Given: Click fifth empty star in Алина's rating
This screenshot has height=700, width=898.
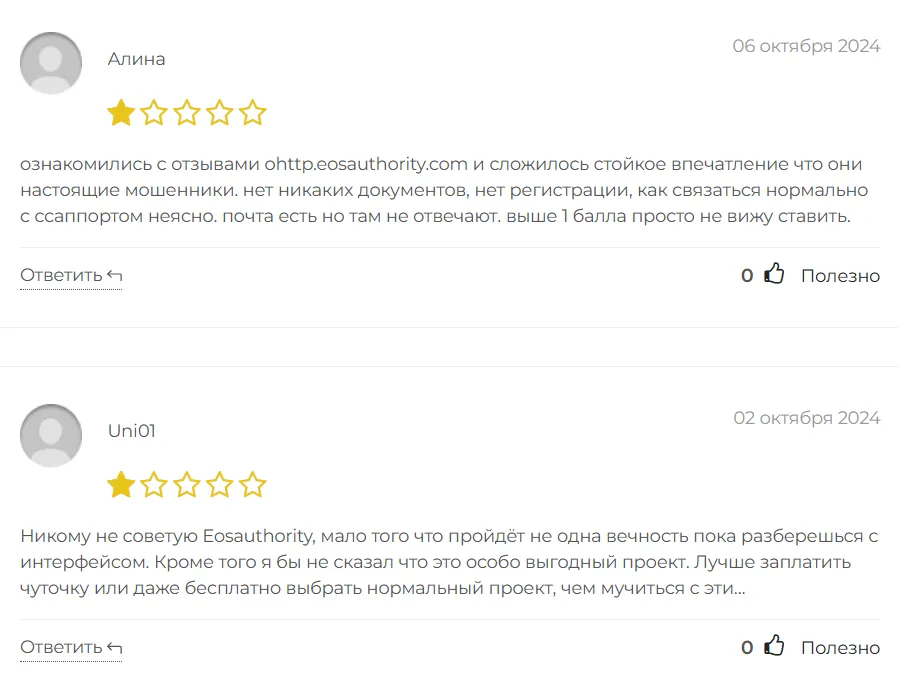Looking at the screenshot, I should click(x=253, y=113).
